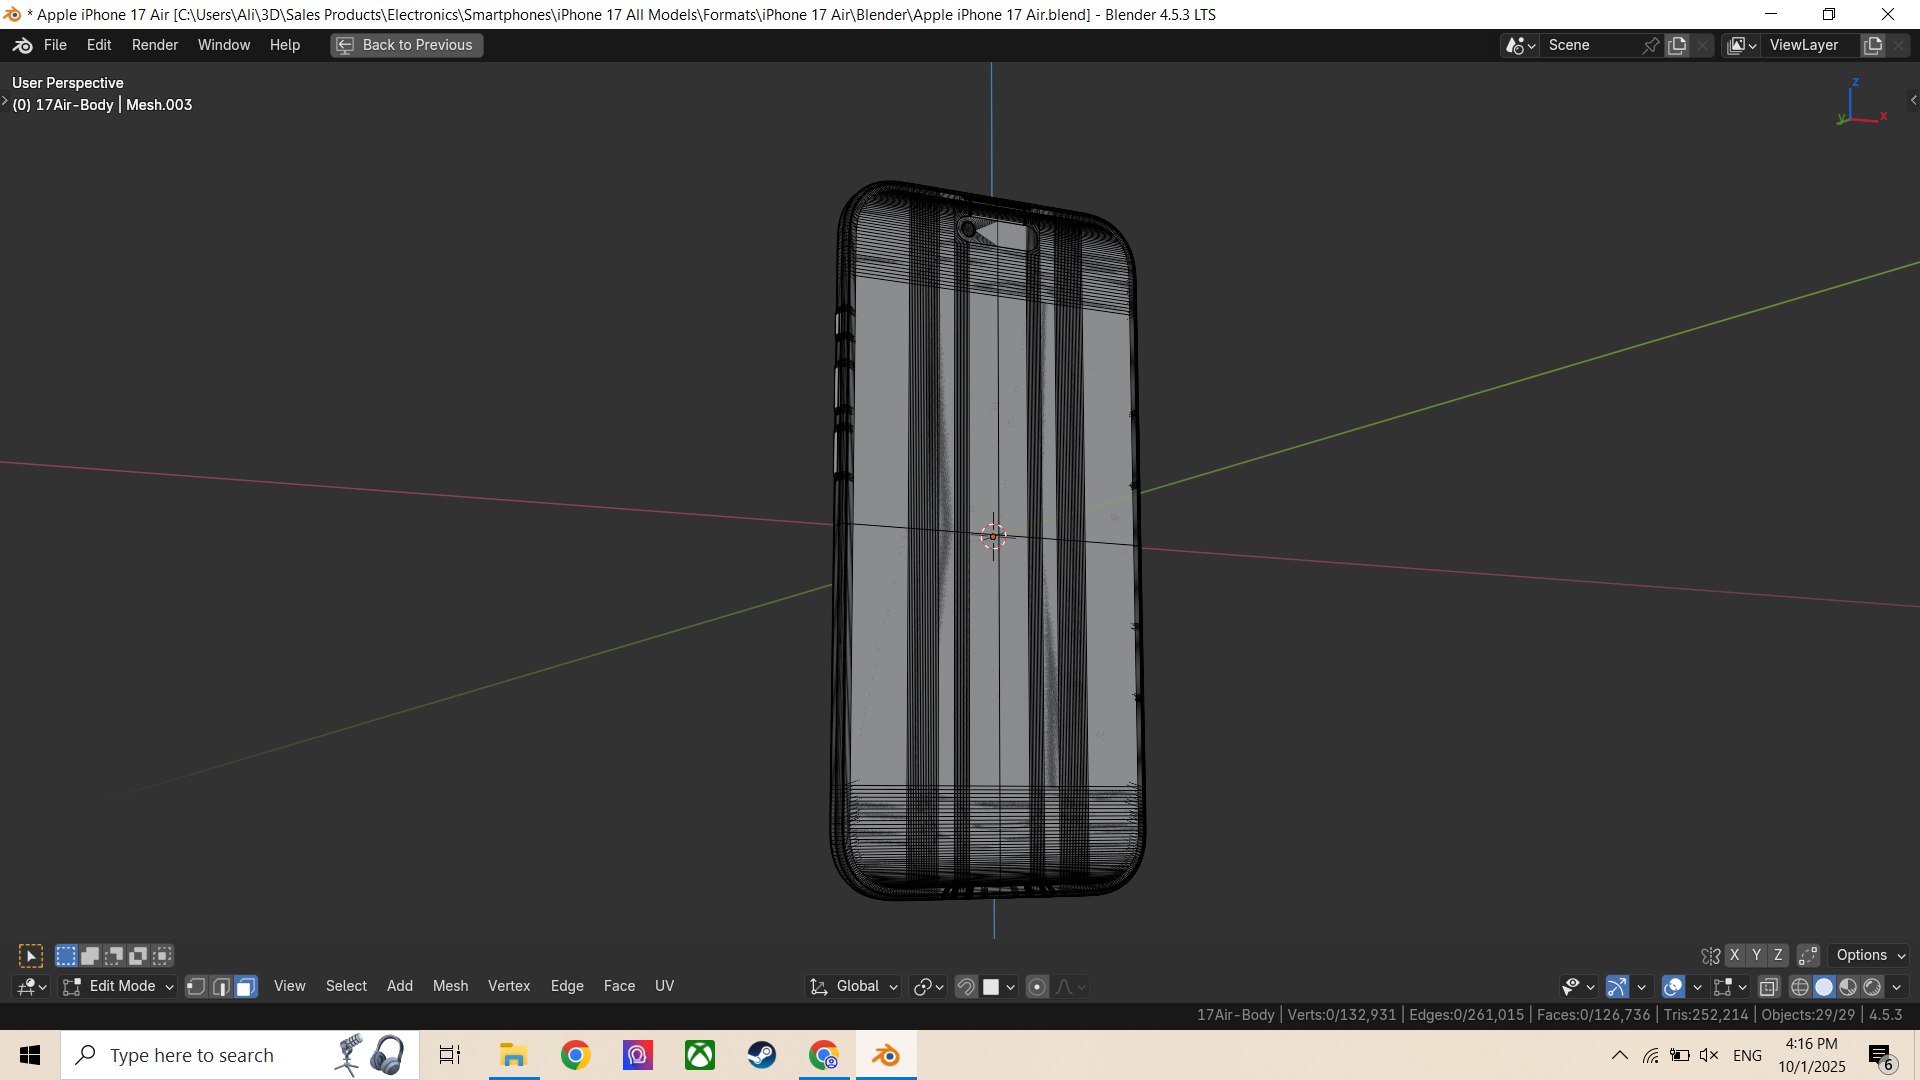1920x1080 pixels.
Task: Open the viewport View menu
Action: (290, 987)
